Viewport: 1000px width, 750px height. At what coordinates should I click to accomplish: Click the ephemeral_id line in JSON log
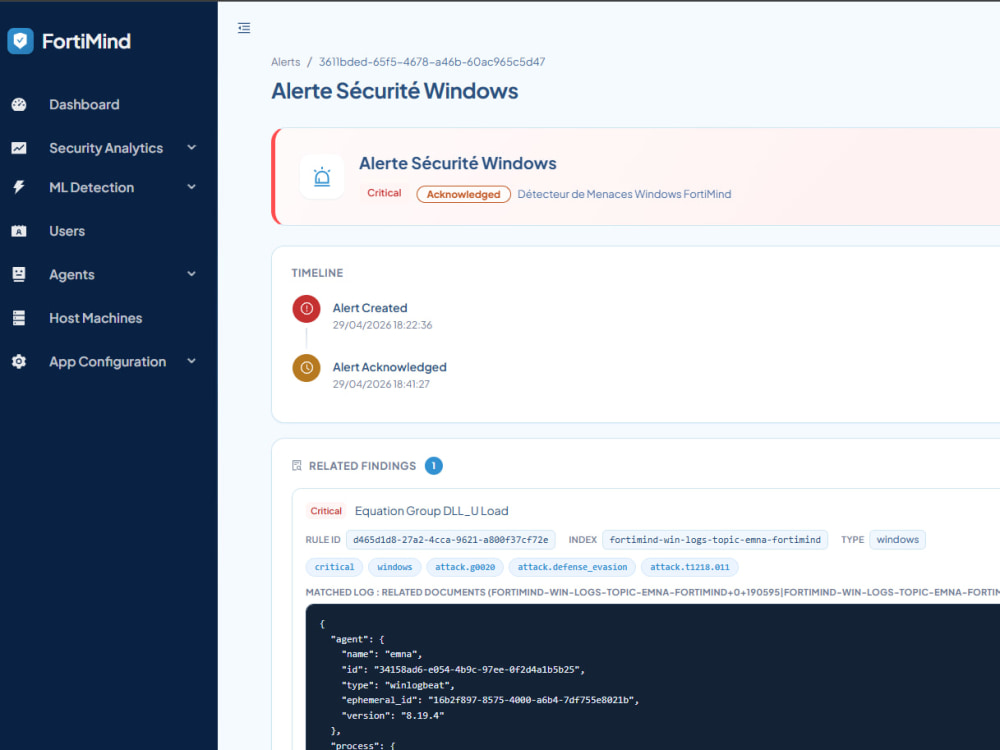pyautogui.click(x=490, y=700)
